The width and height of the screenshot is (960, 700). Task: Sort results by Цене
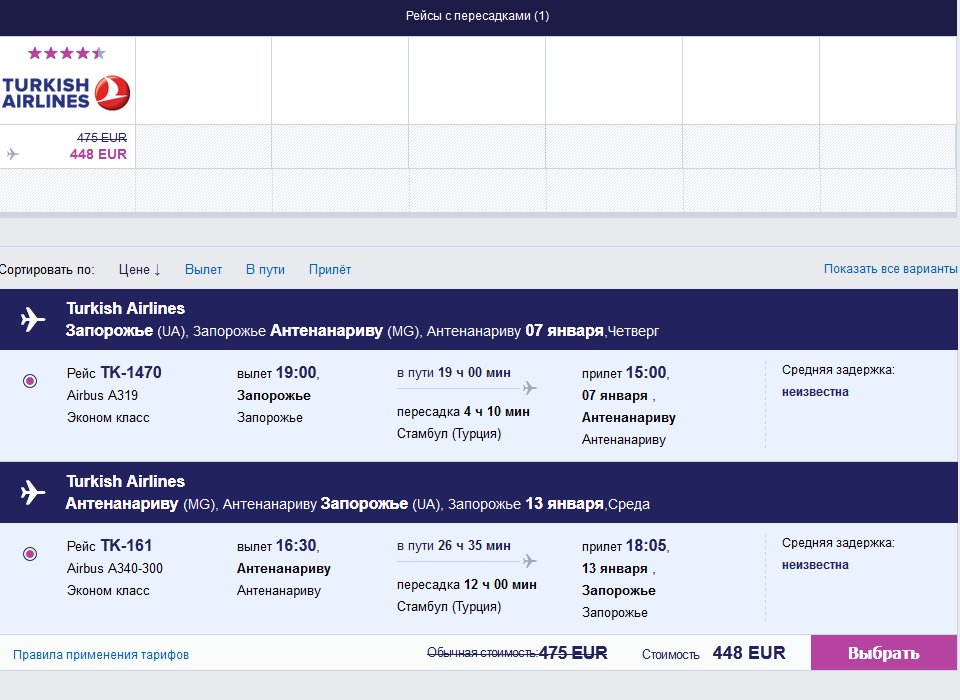(133, 270)
